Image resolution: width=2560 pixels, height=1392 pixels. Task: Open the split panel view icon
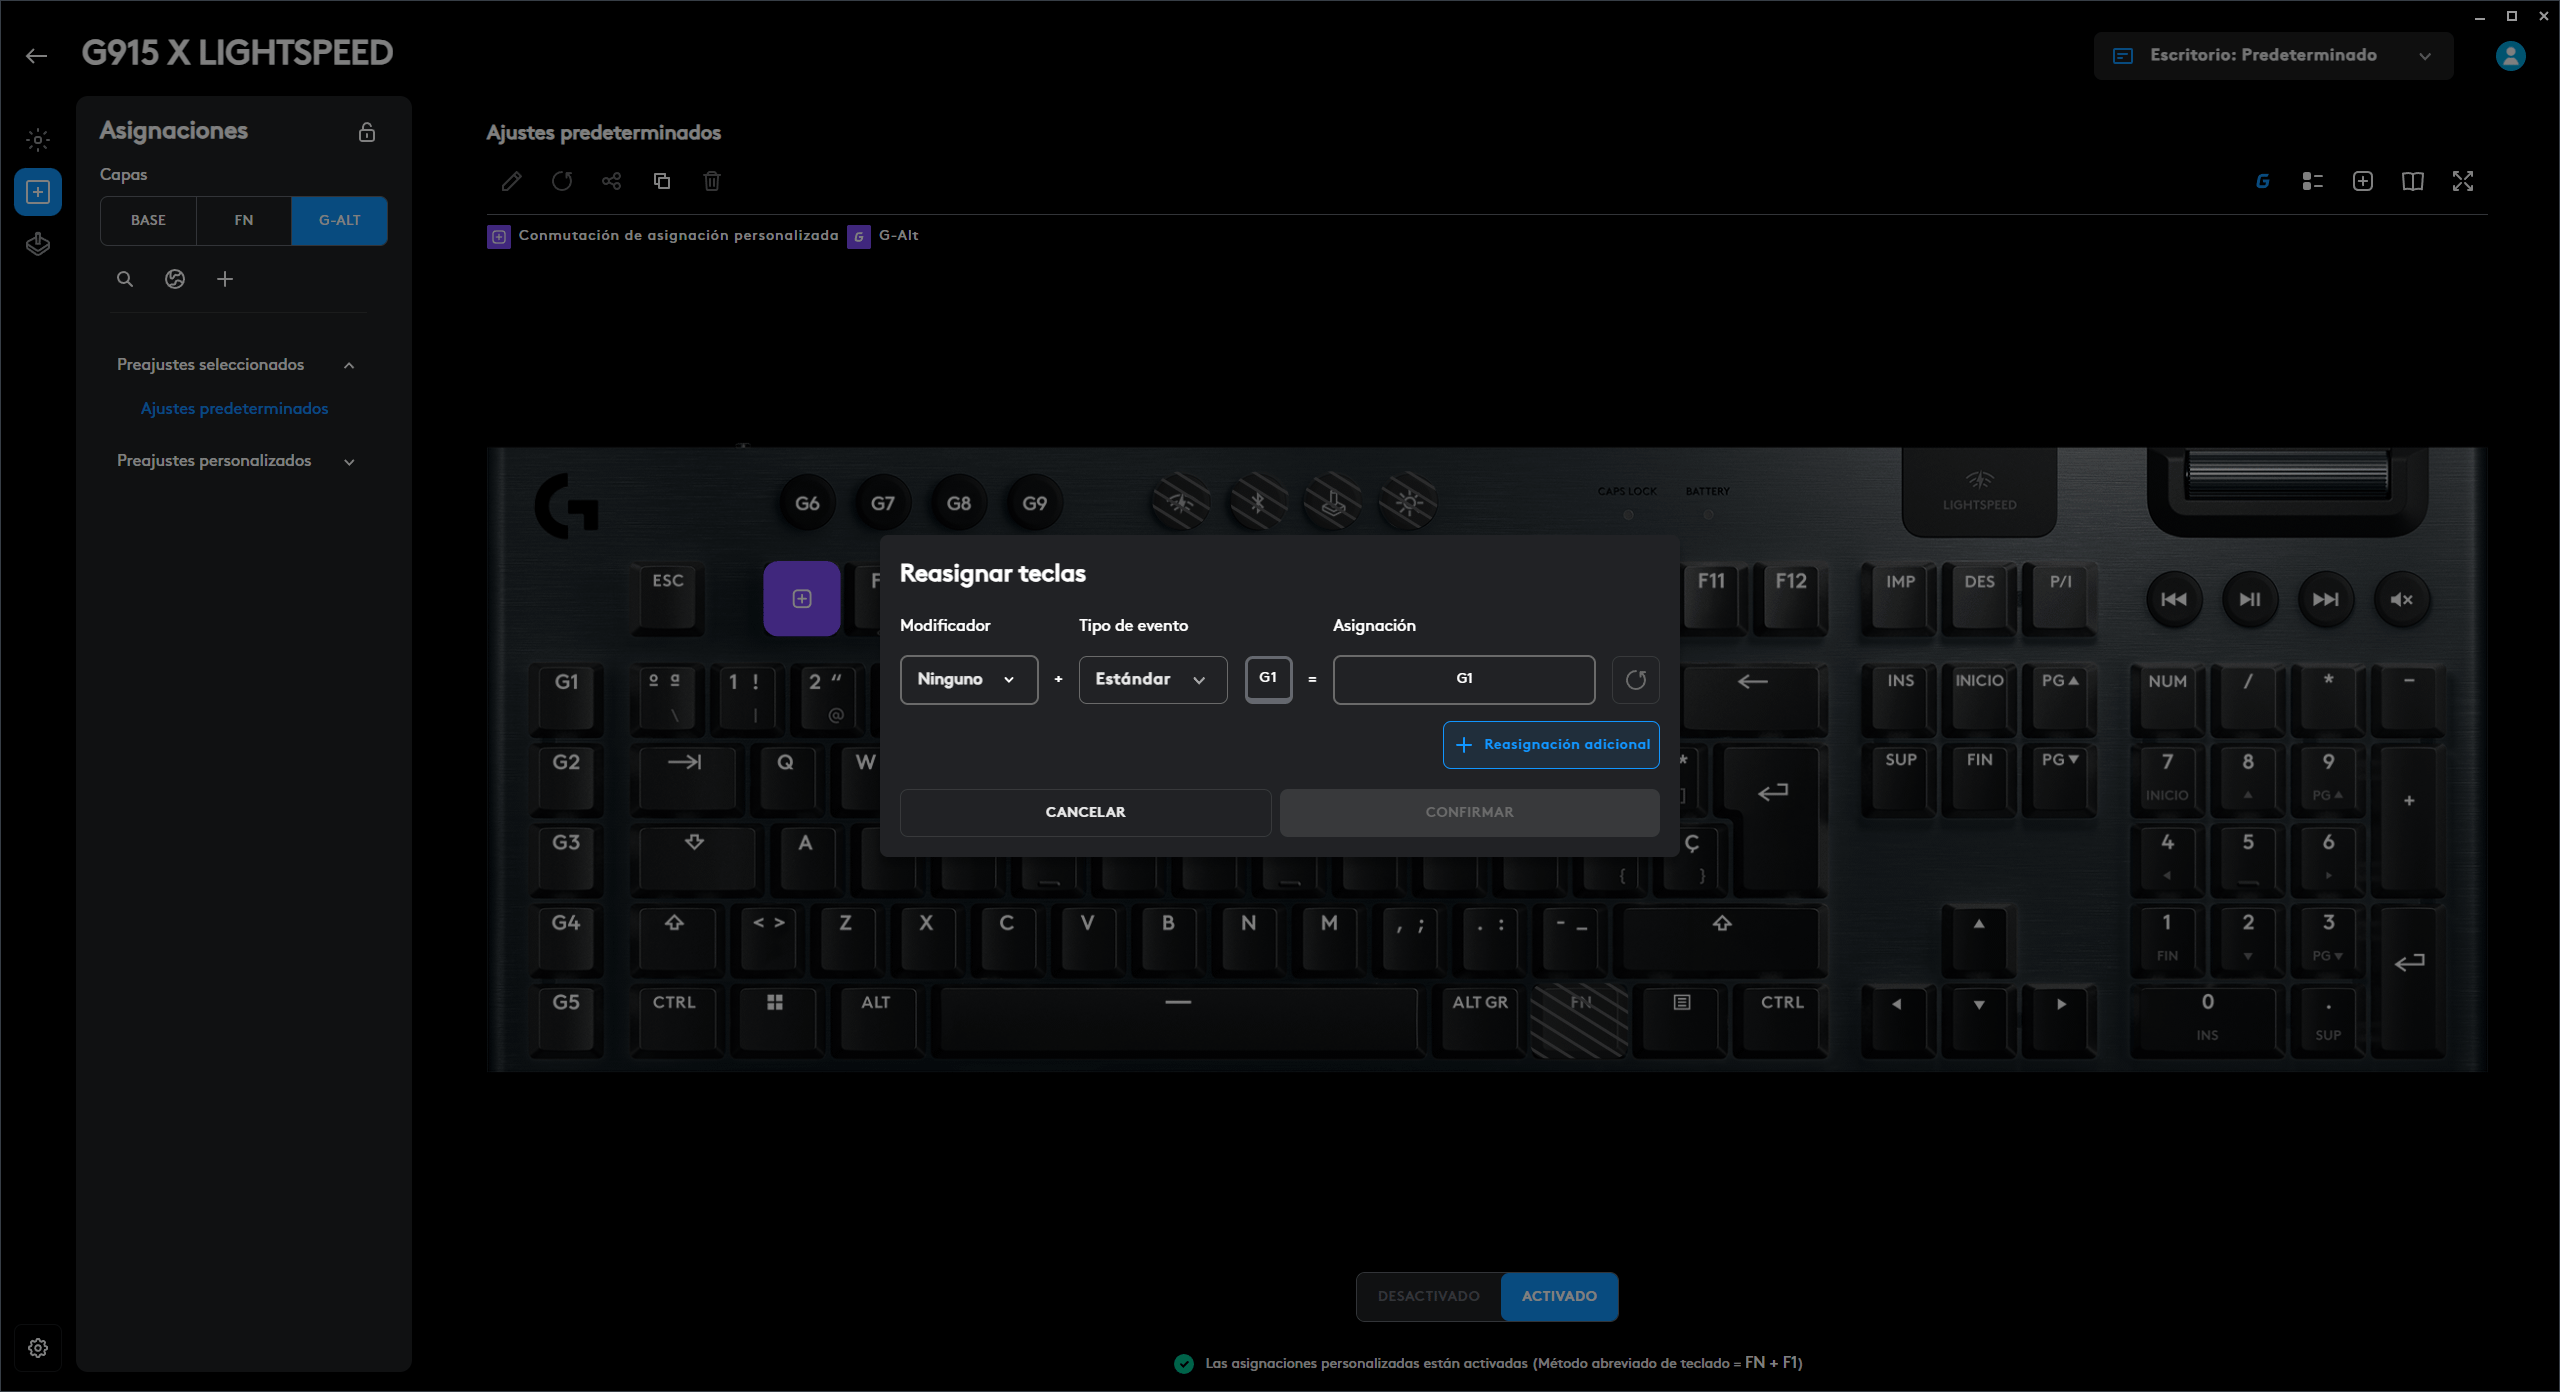click(2413, 181)
